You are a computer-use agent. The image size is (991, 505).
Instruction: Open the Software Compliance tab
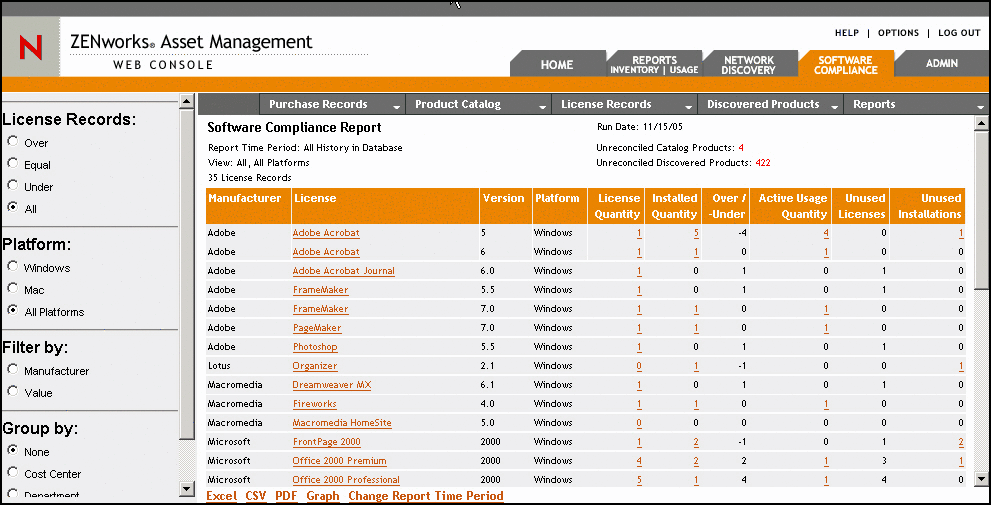(846, 65)
